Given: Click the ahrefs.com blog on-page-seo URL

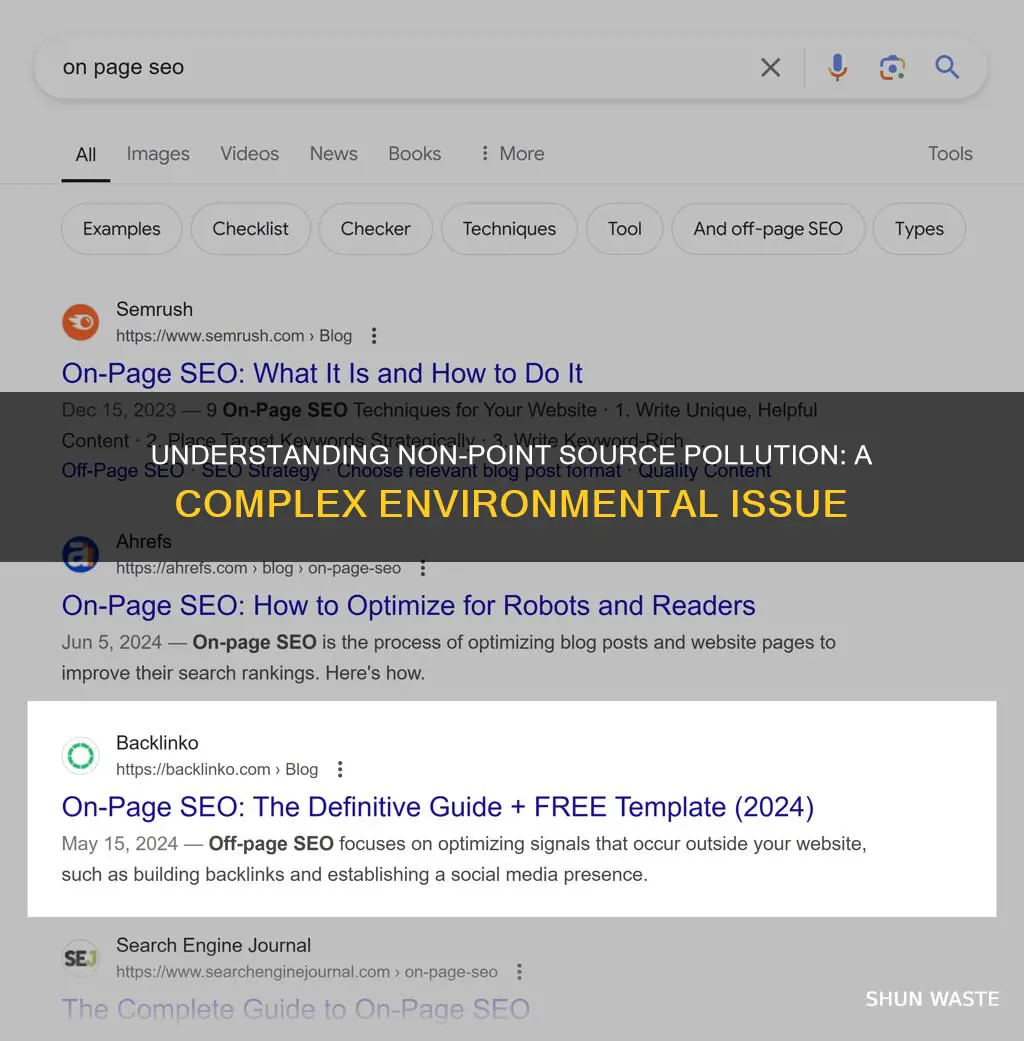Looking at the screenshot, I should pyautogui.click(x=258, y=568).
